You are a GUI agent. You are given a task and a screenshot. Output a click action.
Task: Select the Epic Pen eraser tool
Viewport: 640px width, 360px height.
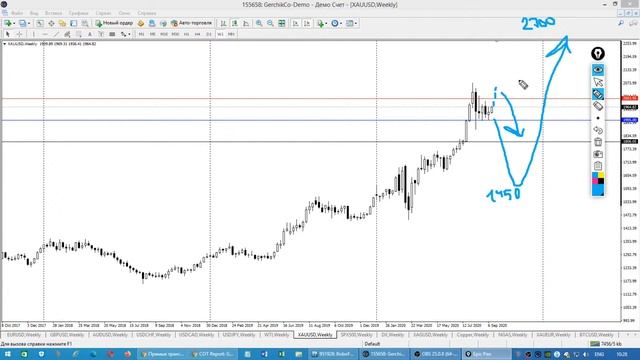point(598,106)
